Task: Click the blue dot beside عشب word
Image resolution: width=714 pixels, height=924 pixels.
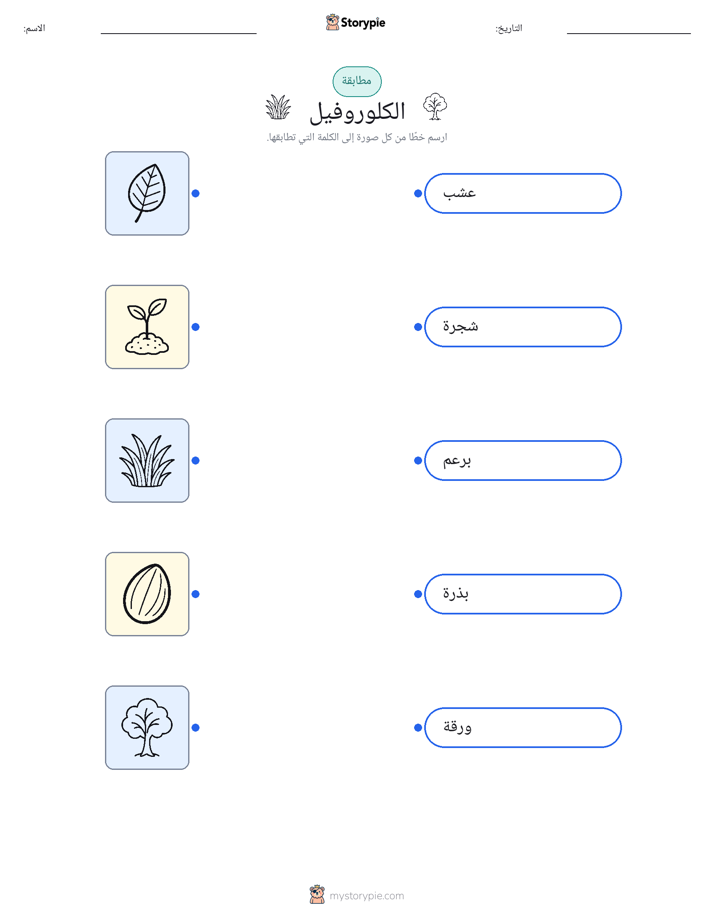Action: (x=418, y=193)
